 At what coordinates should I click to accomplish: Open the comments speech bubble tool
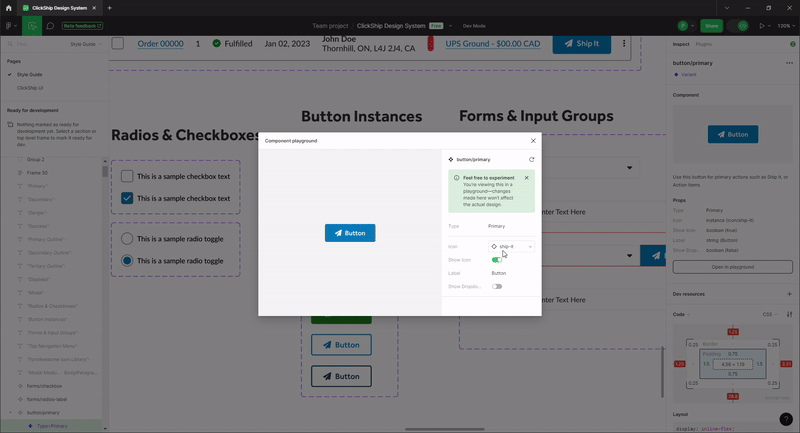(x=50, y=26)
